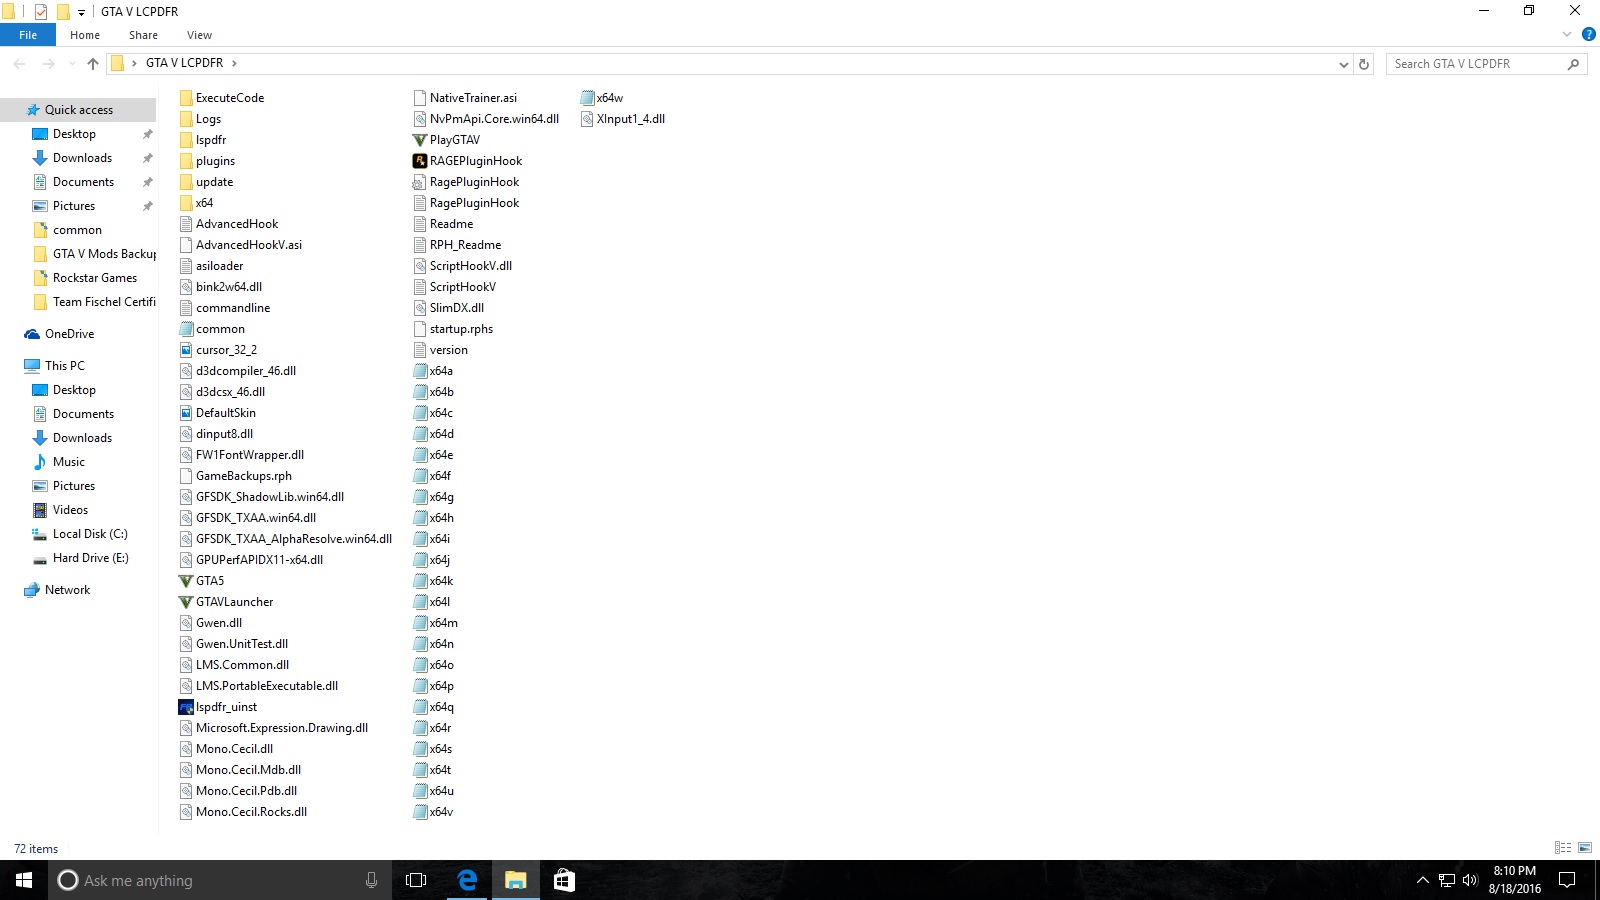
Task: Click Cortana's Ask me anything box
Action: coord(220,880)
